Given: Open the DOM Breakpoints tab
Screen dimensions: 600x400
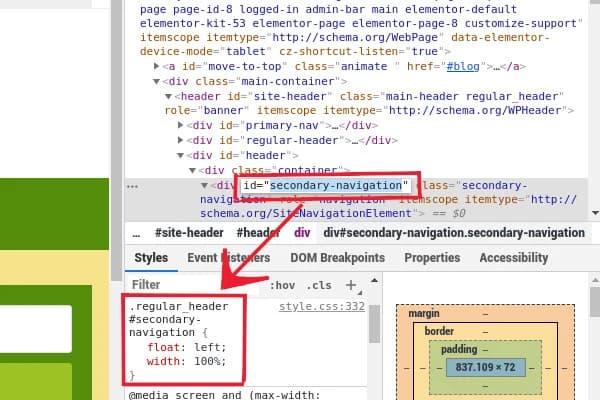Looking at the screenshot, I should click(x=338, y=258).
